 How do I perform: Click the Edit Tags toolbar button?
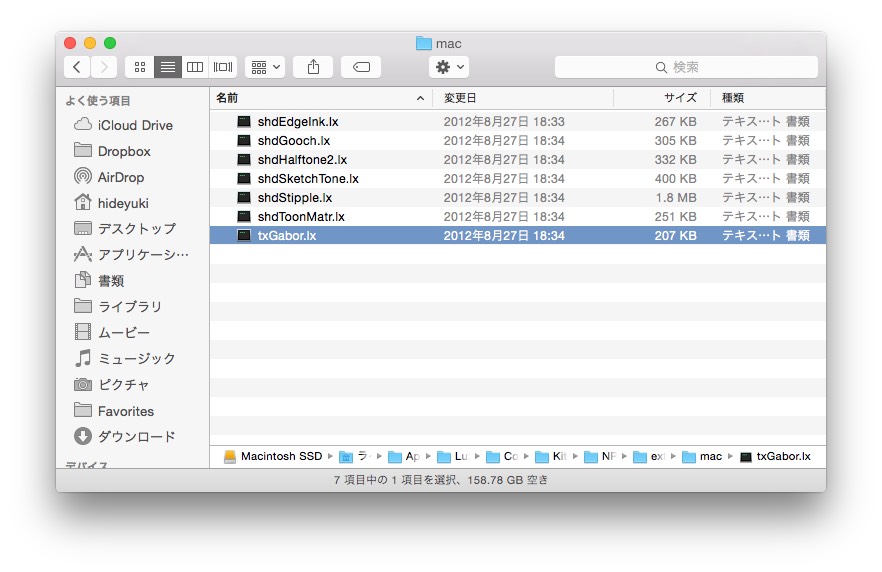(x=361, y=67)
